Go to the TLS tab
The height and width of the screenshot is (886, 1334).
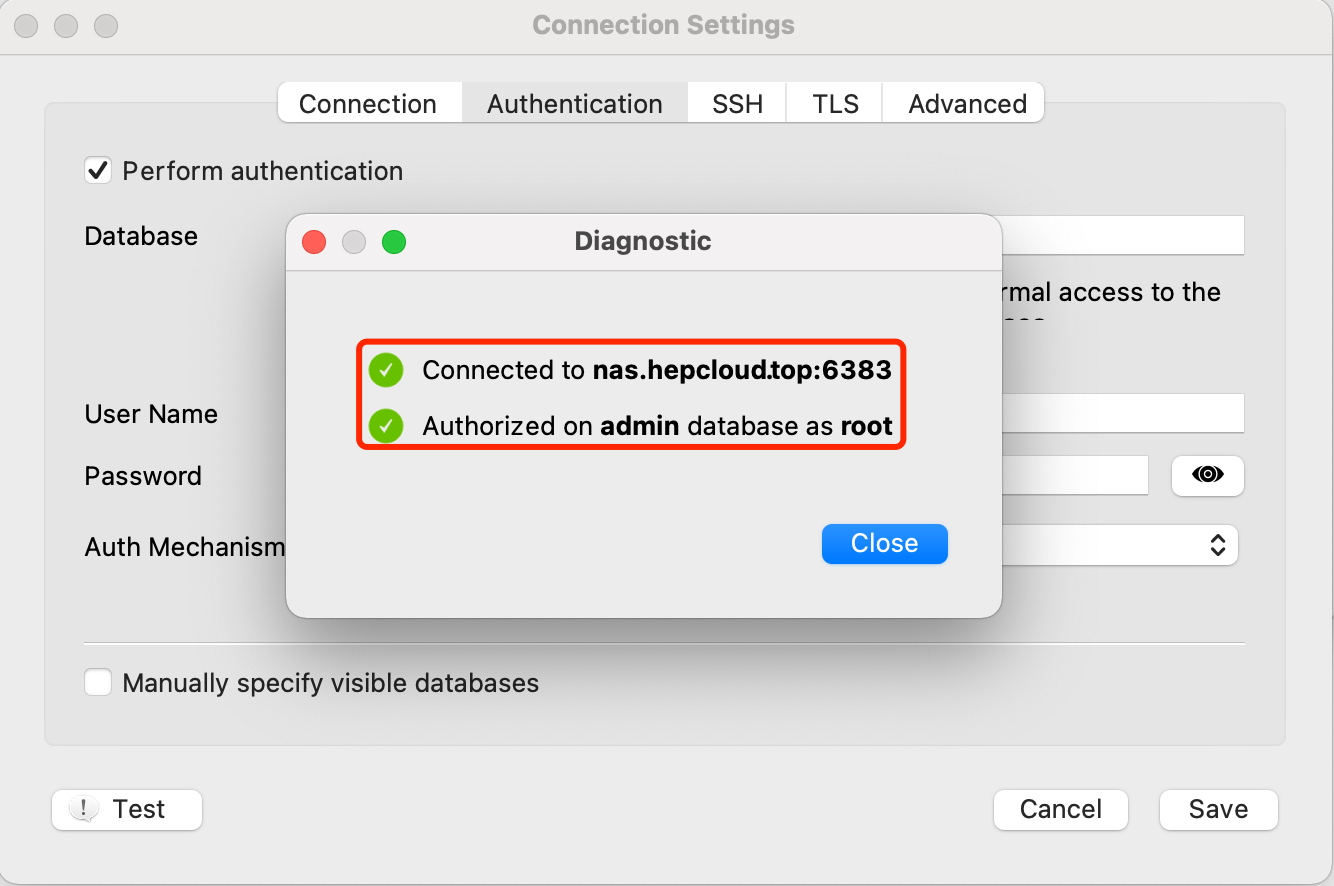coord(835,104)
